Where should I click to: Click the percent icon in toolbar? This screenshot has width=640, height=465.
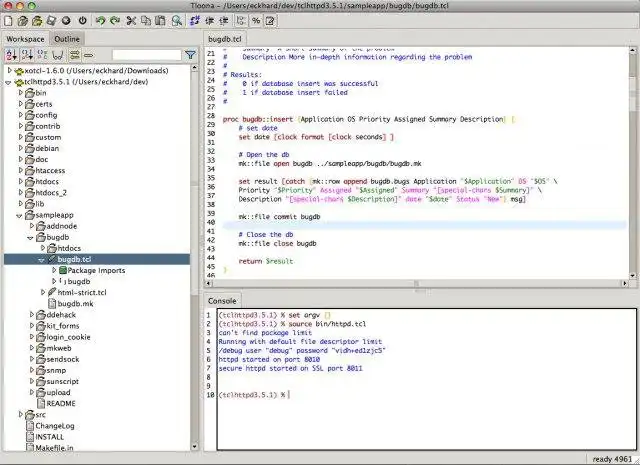(255, 20)
